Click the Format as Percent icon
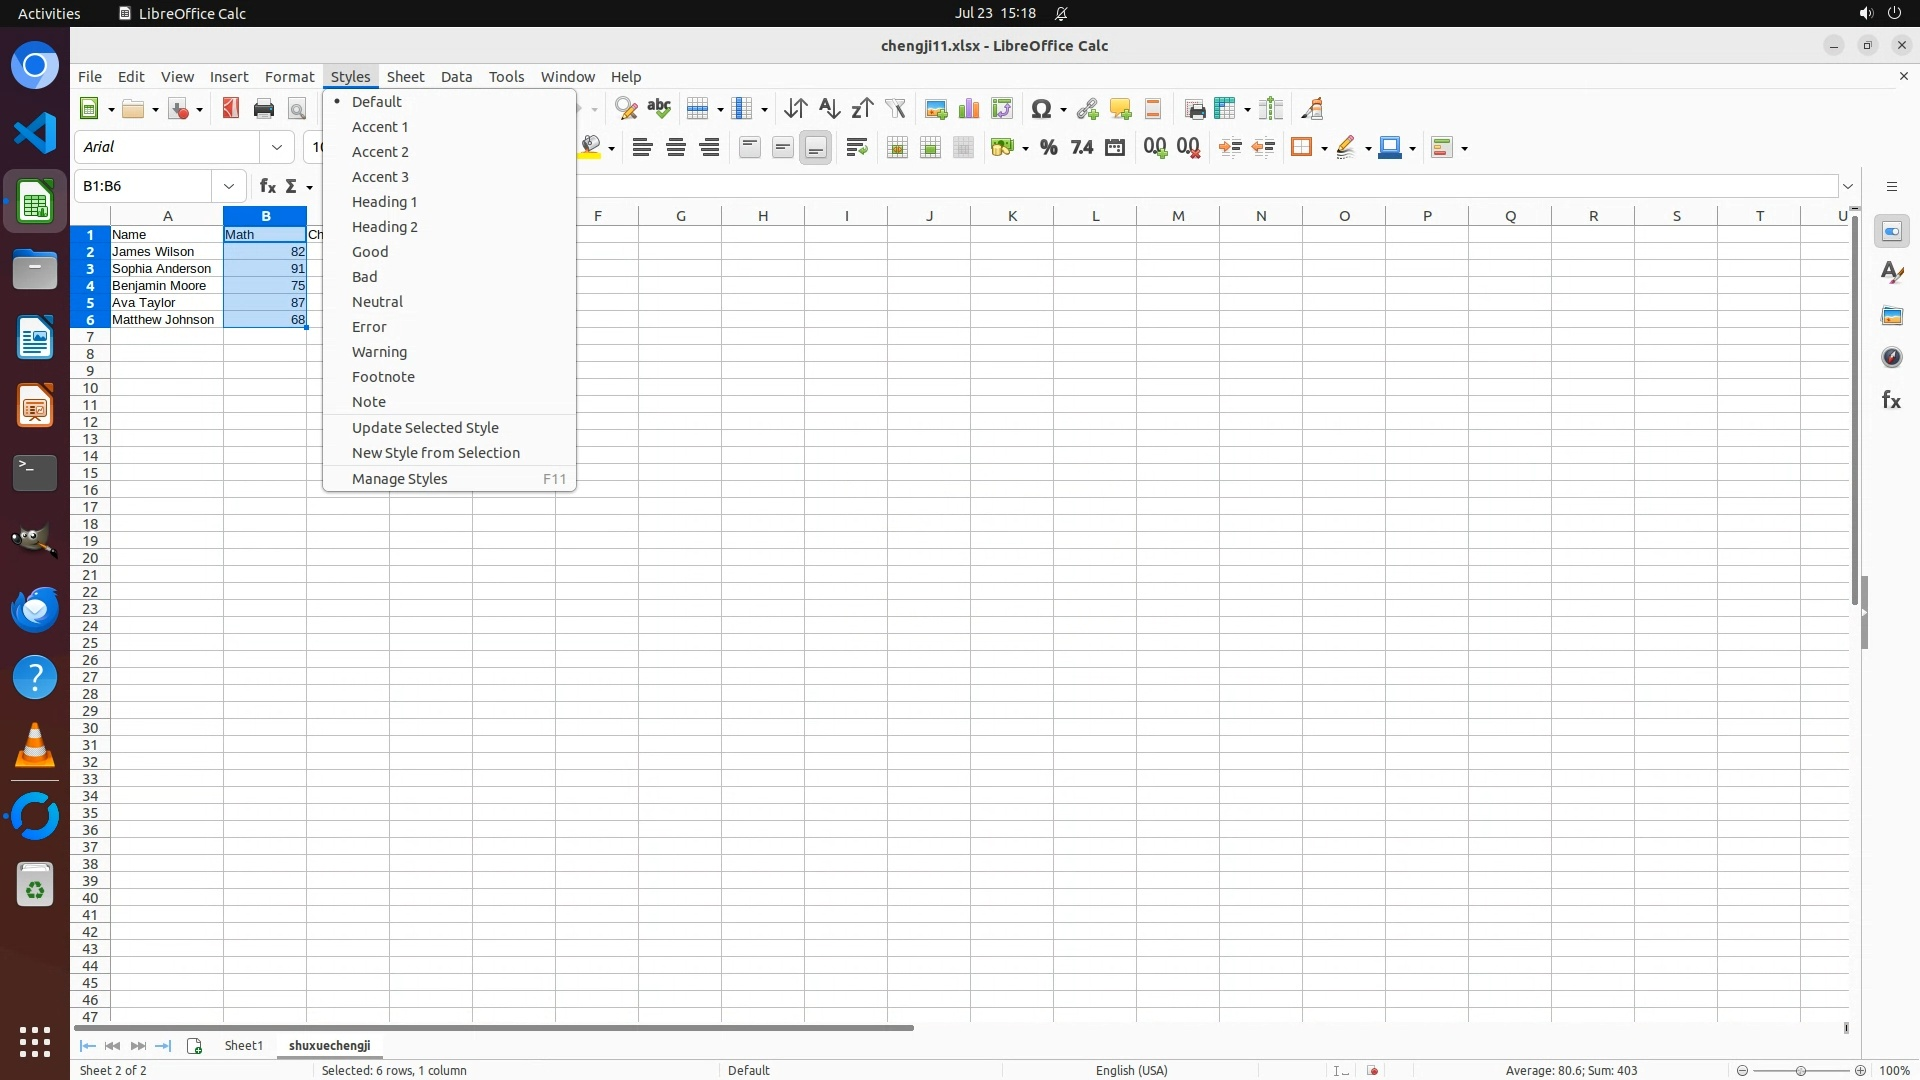This screenshot has height=1080, width=1920. [x=1048, y=148]
